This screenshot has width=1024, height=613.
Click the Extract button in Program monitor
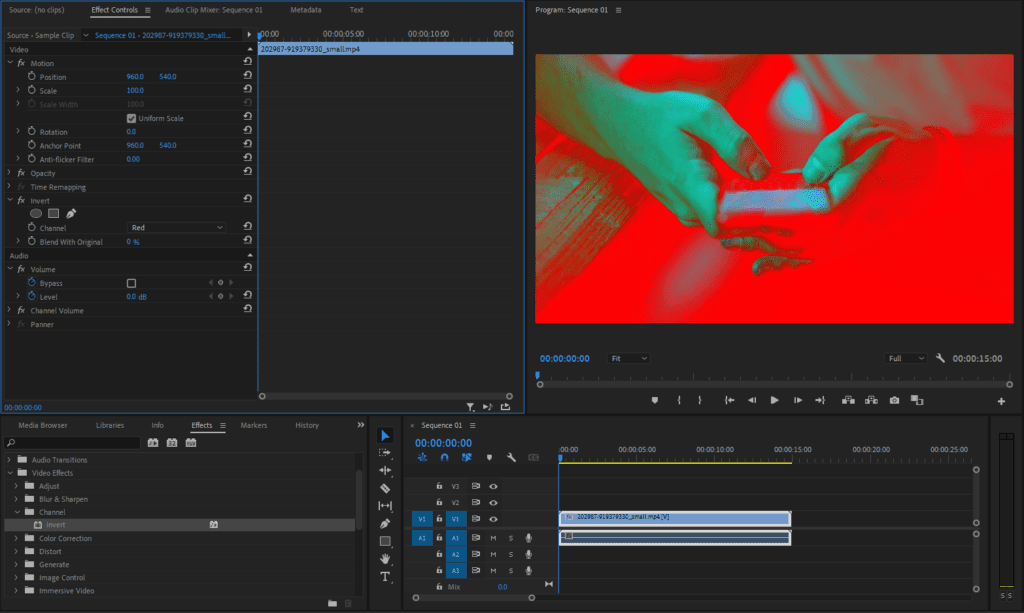(871, 400)
